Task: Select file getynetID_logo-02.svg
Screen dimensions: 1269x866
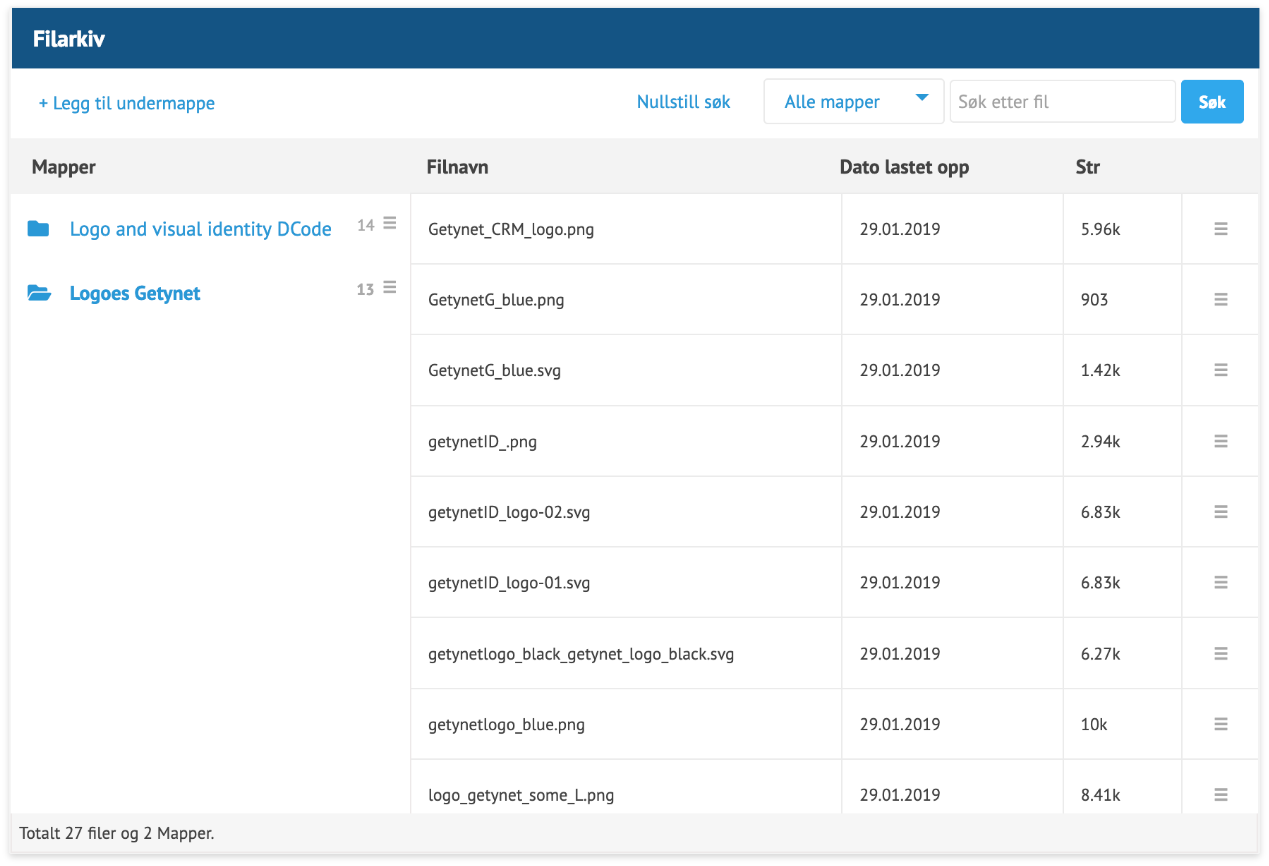Action: click(x=509, y=512)
